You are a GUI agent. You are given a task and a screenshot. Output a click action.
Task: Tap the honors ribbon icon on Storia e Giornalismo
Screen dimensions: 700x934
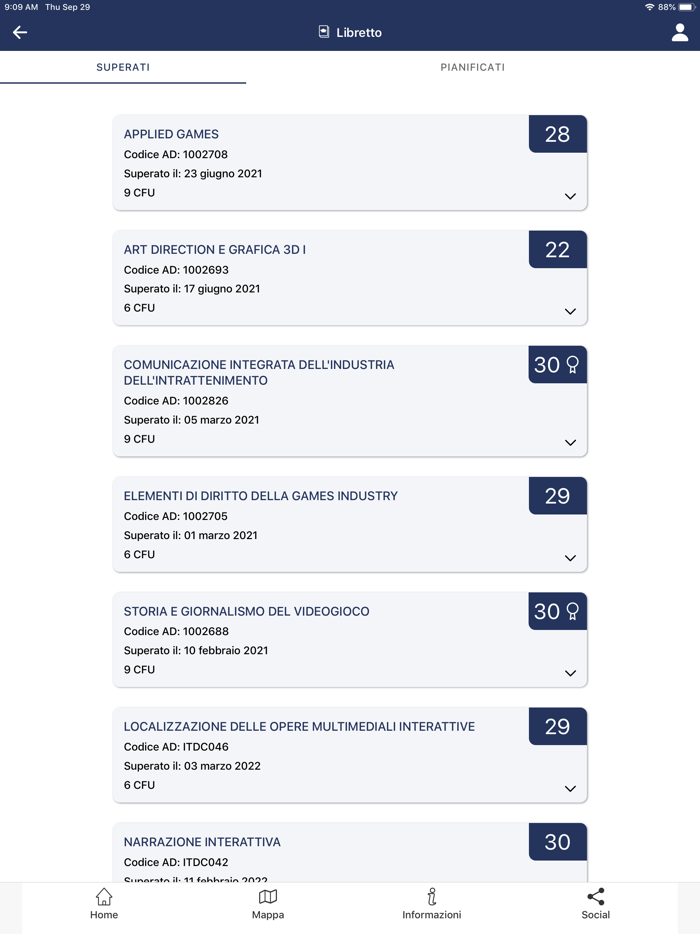573,611
